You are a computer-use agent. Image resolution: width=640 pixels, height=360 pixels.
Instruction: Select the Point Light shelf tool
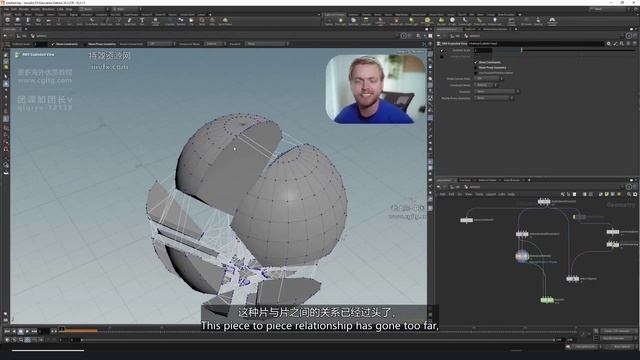(341, 21)
